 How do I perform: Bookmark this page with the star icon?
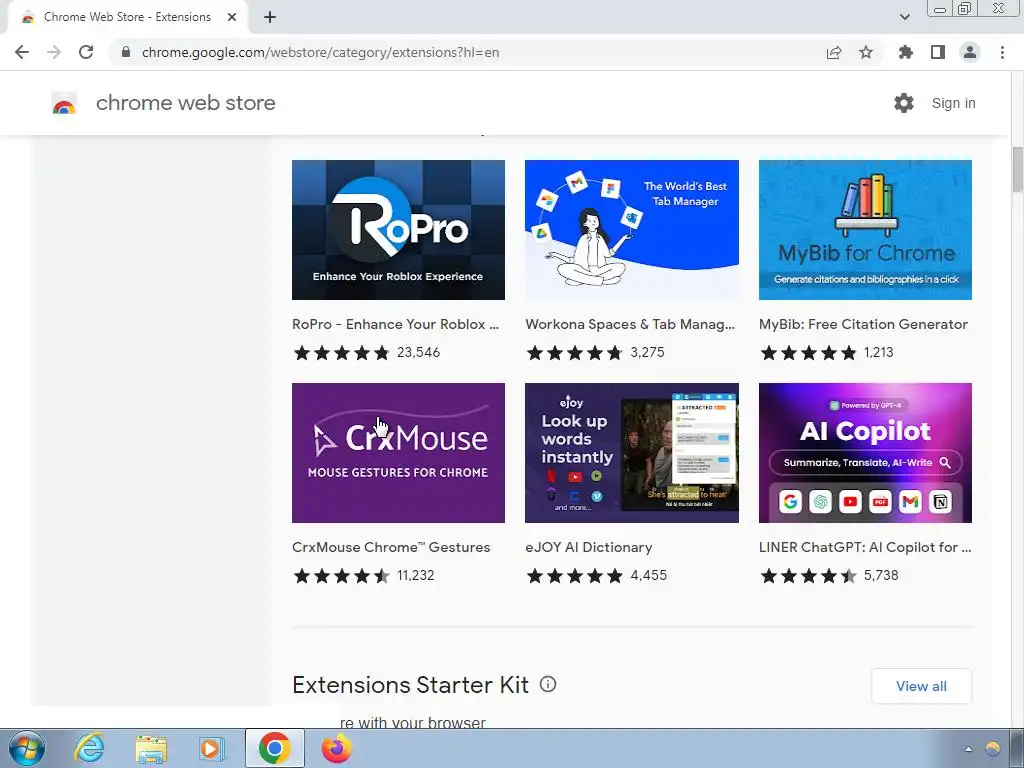866,52
